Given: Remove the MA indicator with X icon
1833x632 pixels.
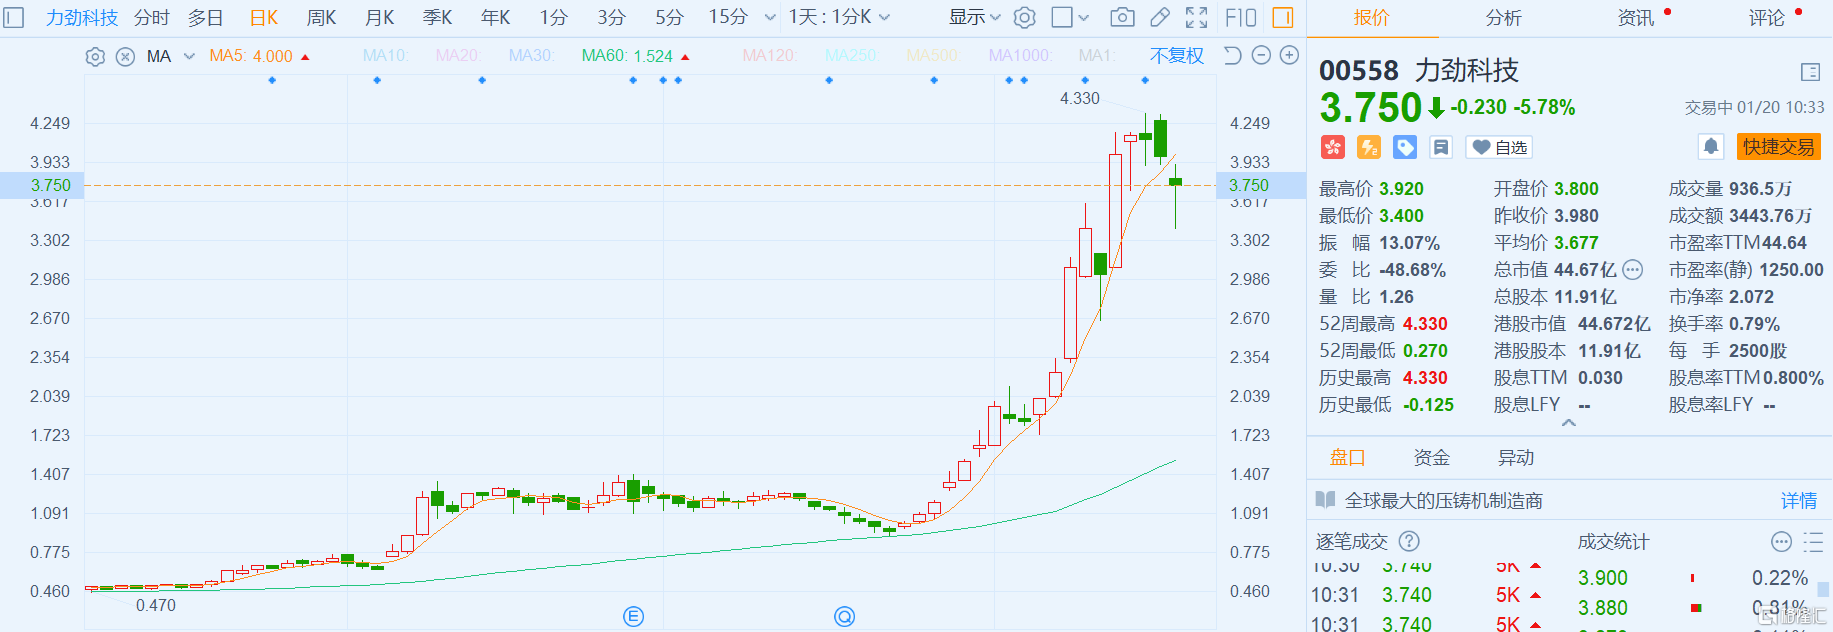Looking at the screenshot, I should pos(125,57).
